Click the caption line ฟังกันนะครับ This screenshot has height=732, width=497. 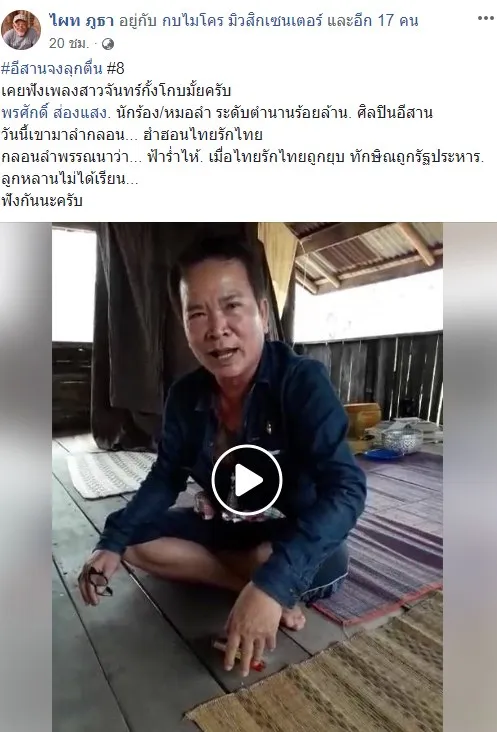(42, 201)
